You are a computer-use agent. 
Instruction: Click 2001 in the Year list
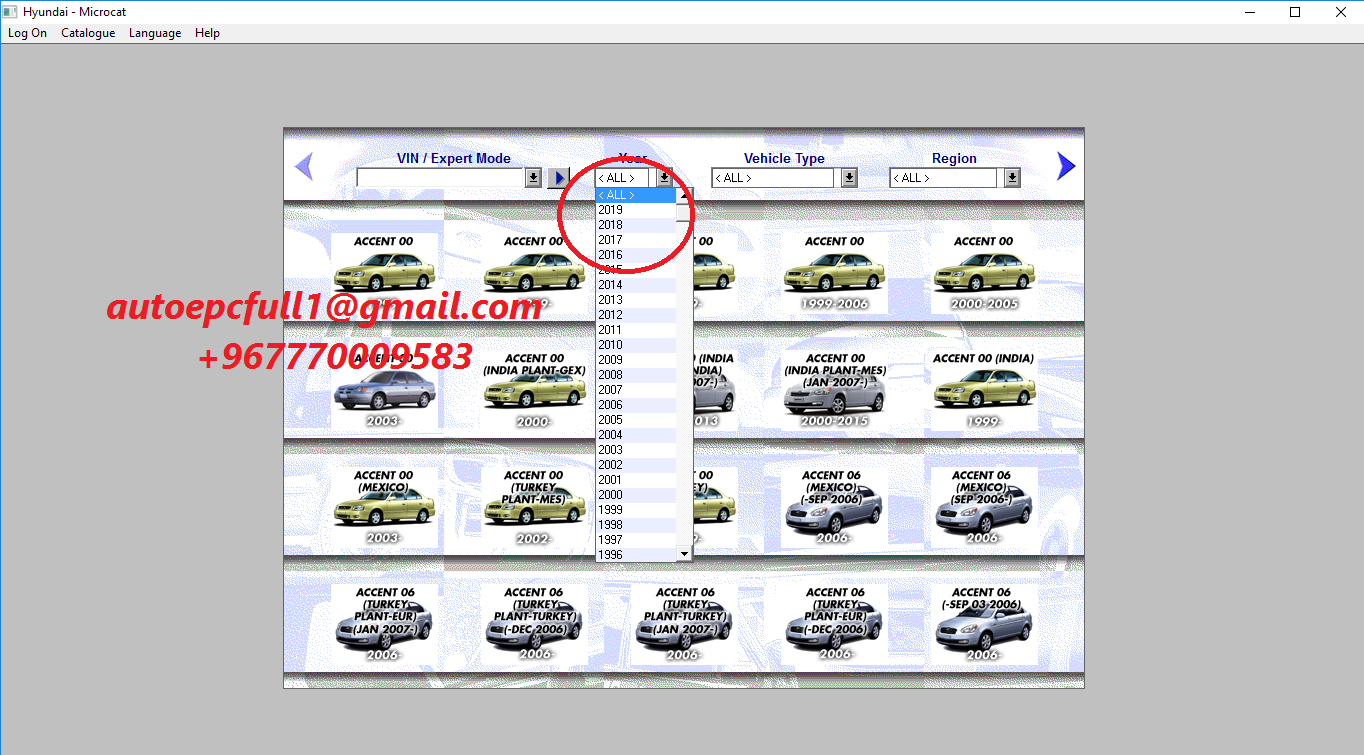(636, 480)
